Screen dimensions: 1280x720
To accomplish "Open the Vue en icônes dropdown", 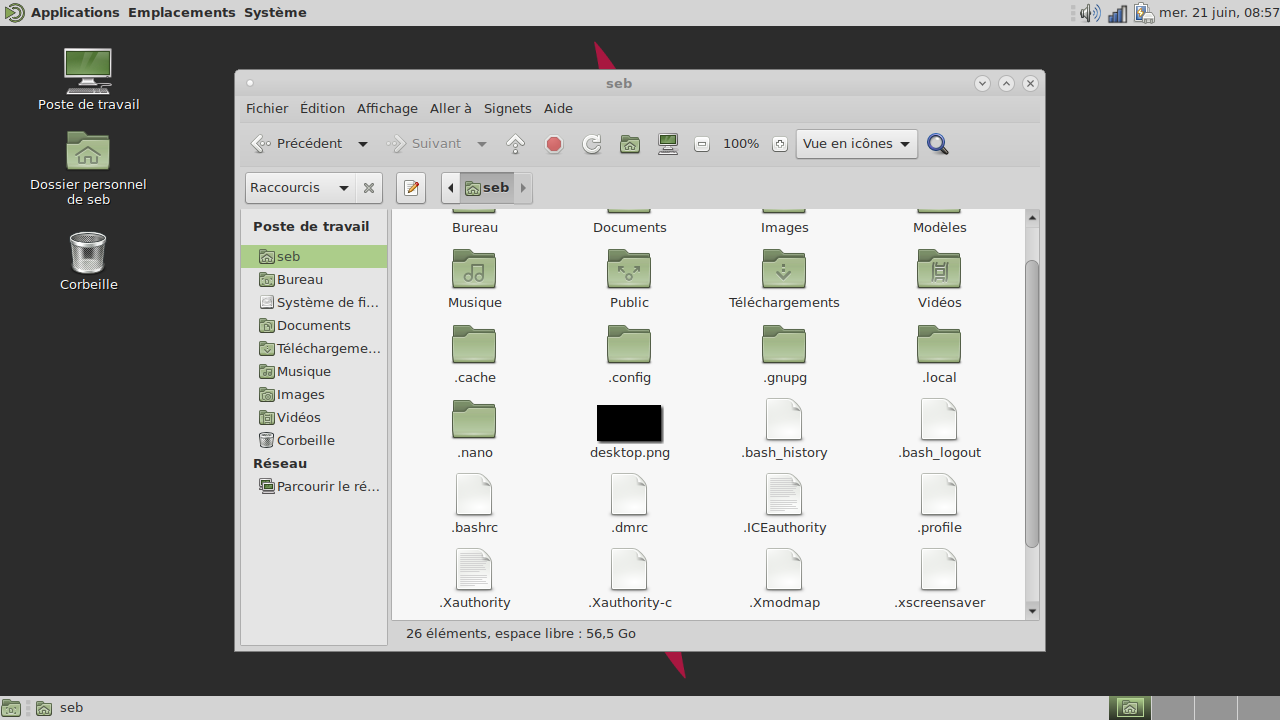I will pos(856,144).
